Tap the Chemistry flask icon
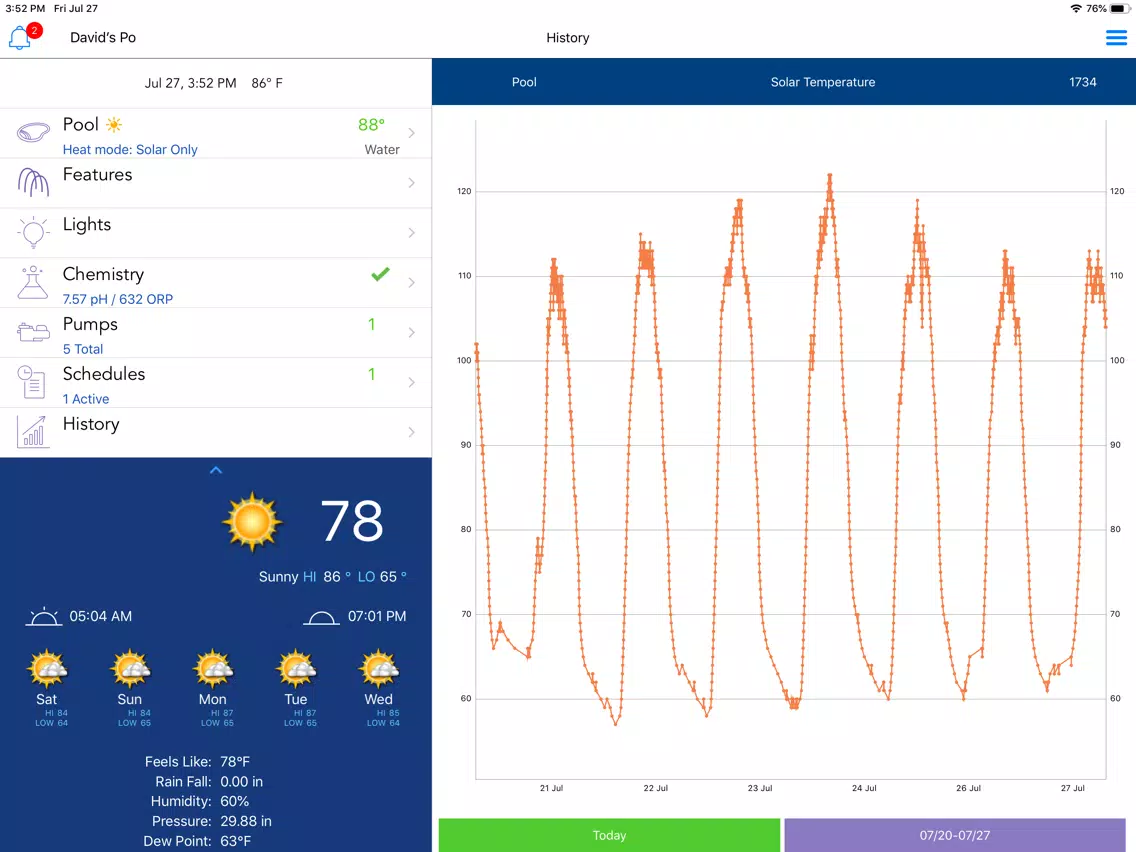Screen dimensions: 1136x852 coord(33,283)
